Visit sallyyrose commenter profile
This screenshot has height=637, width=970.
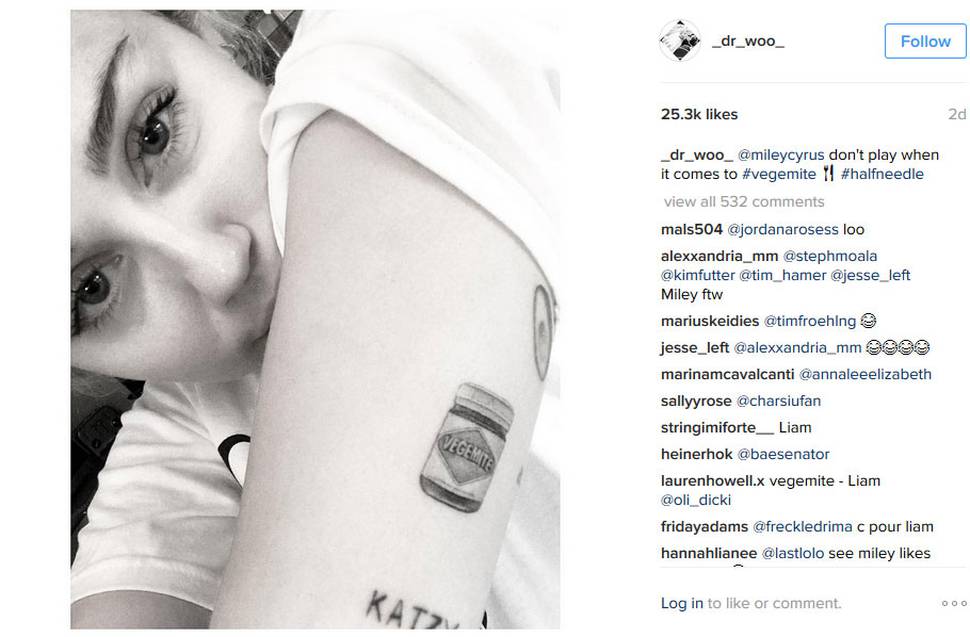(x=696, y=401)
